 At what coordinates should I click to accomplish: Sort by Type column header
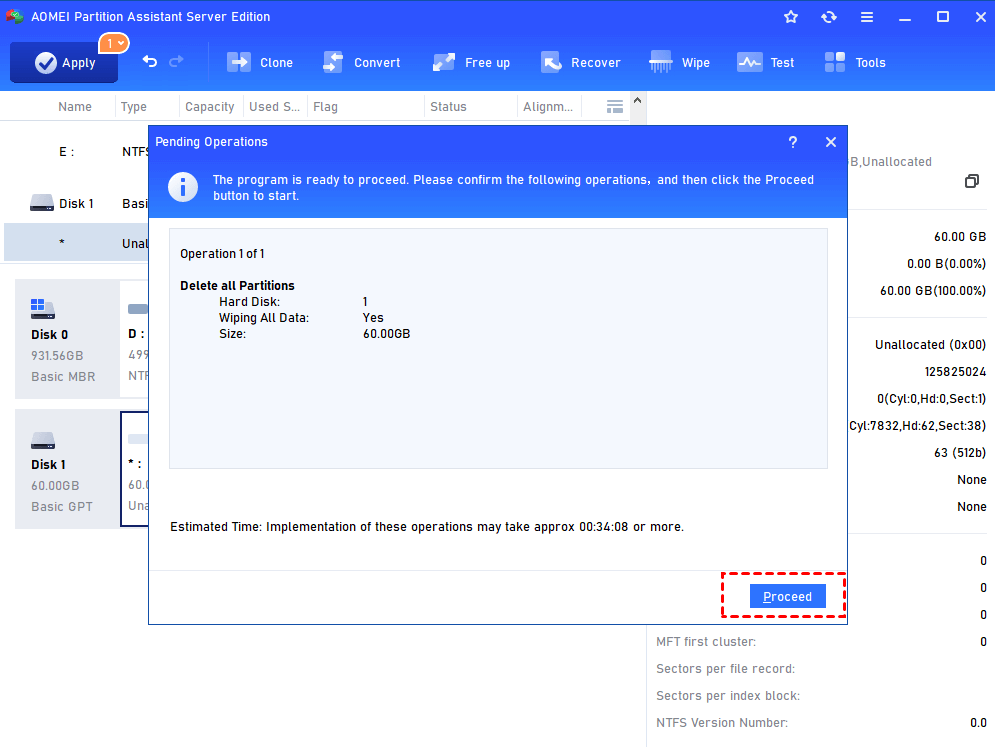[134, 107]
